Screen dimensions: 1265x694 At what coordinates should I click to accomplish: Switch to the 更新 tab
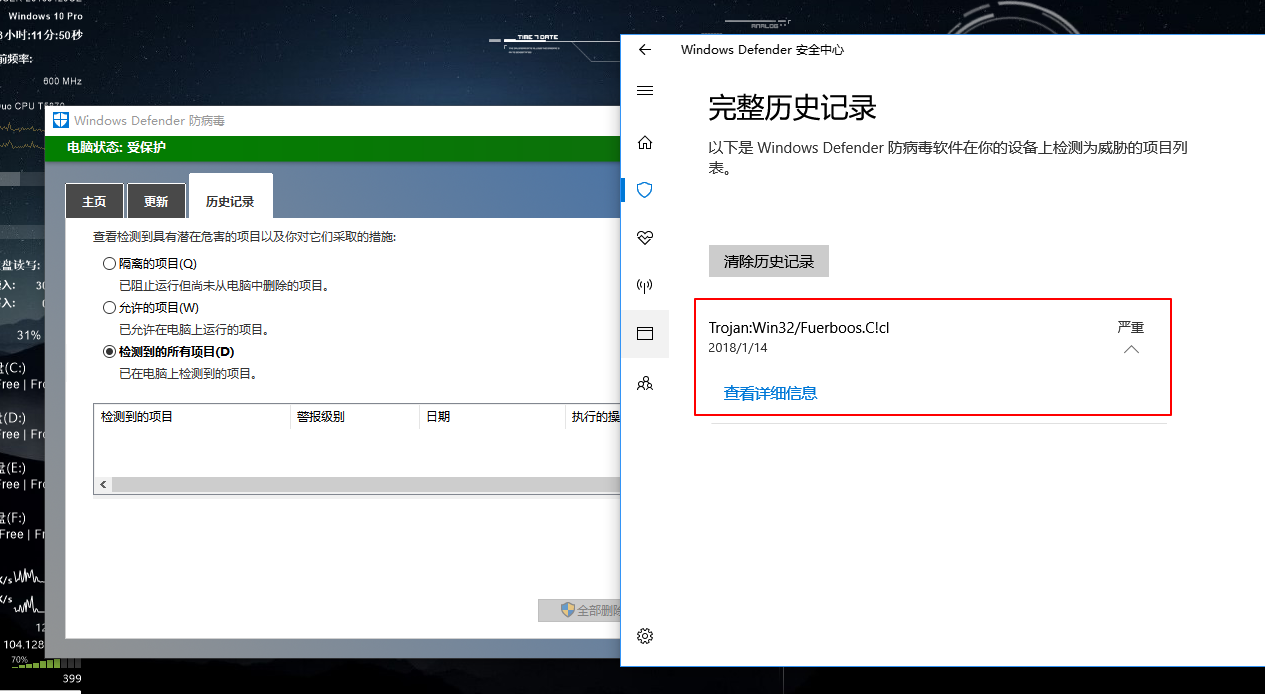(x=156, y=201)
